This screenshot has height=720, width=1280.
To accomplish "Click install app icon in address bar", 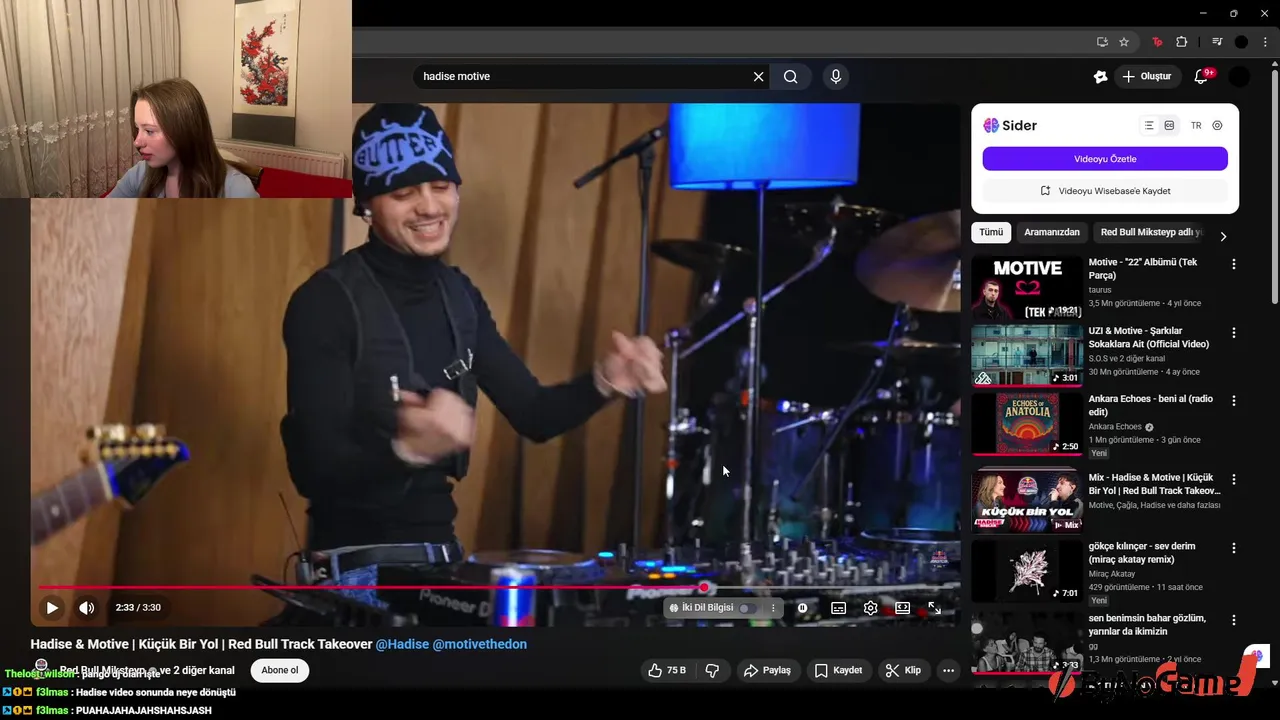I will click(1102, 42).
